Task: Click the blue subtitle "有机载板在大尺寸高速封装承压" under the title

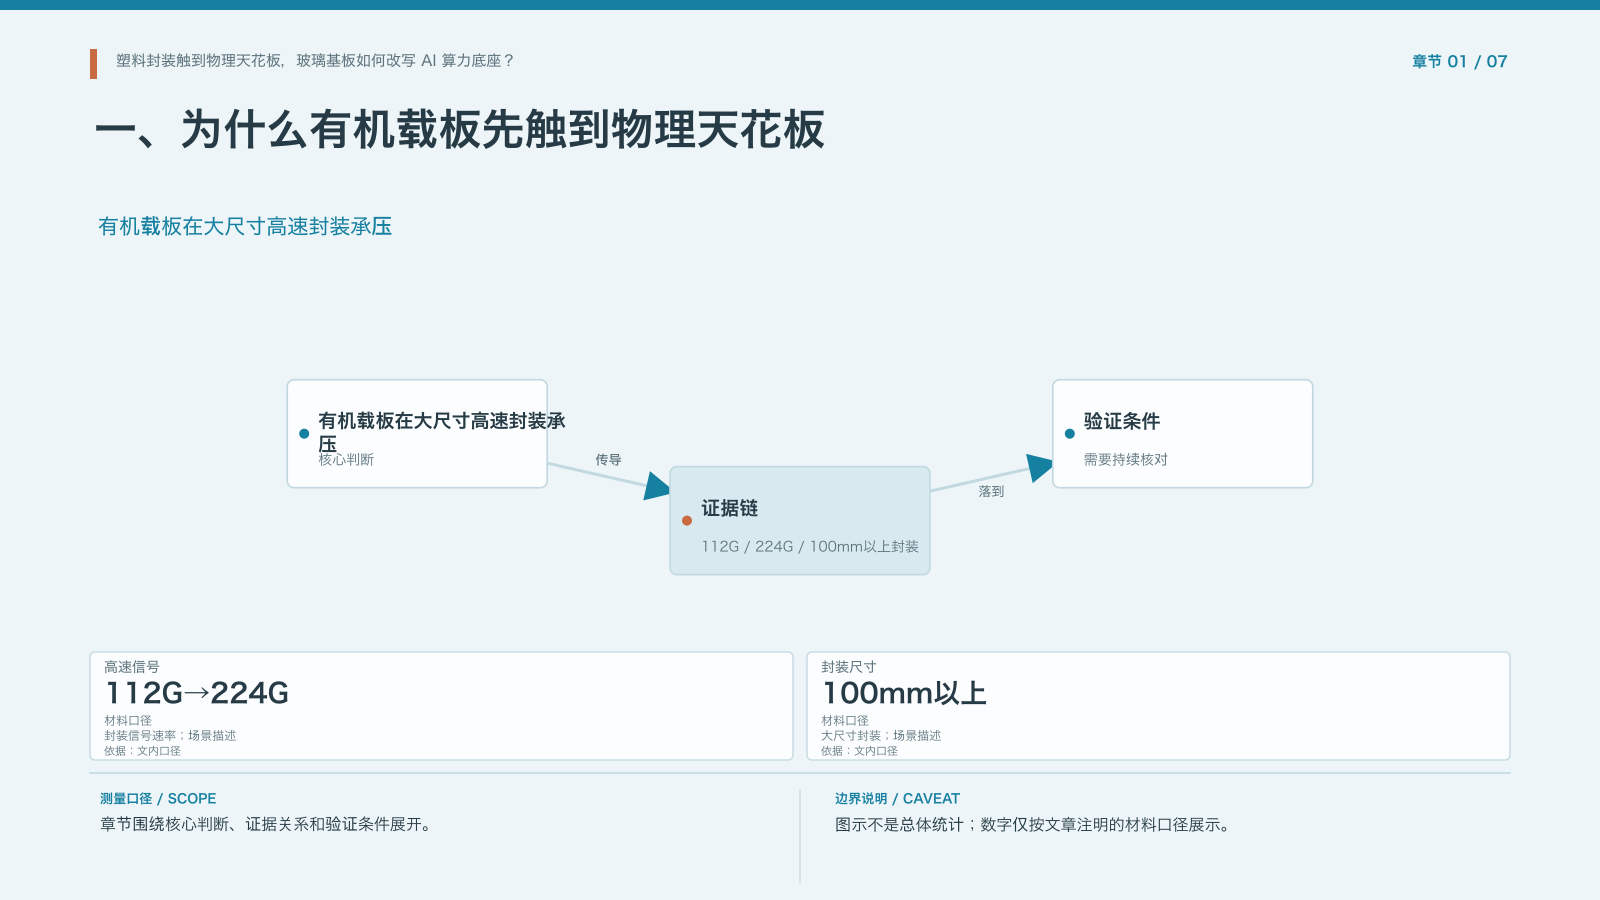Action: pyautogui.click(x=245, y=227)
